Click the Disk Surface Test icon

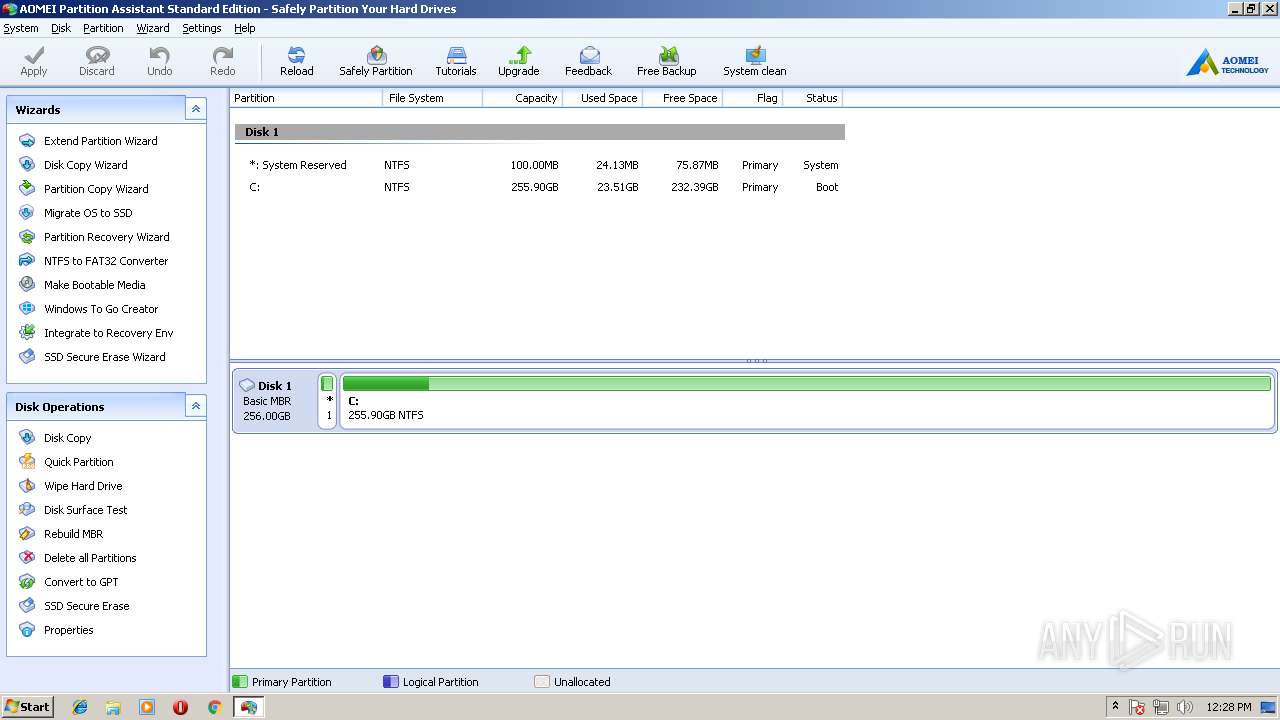pyautogui.click(x=27, y=510)
